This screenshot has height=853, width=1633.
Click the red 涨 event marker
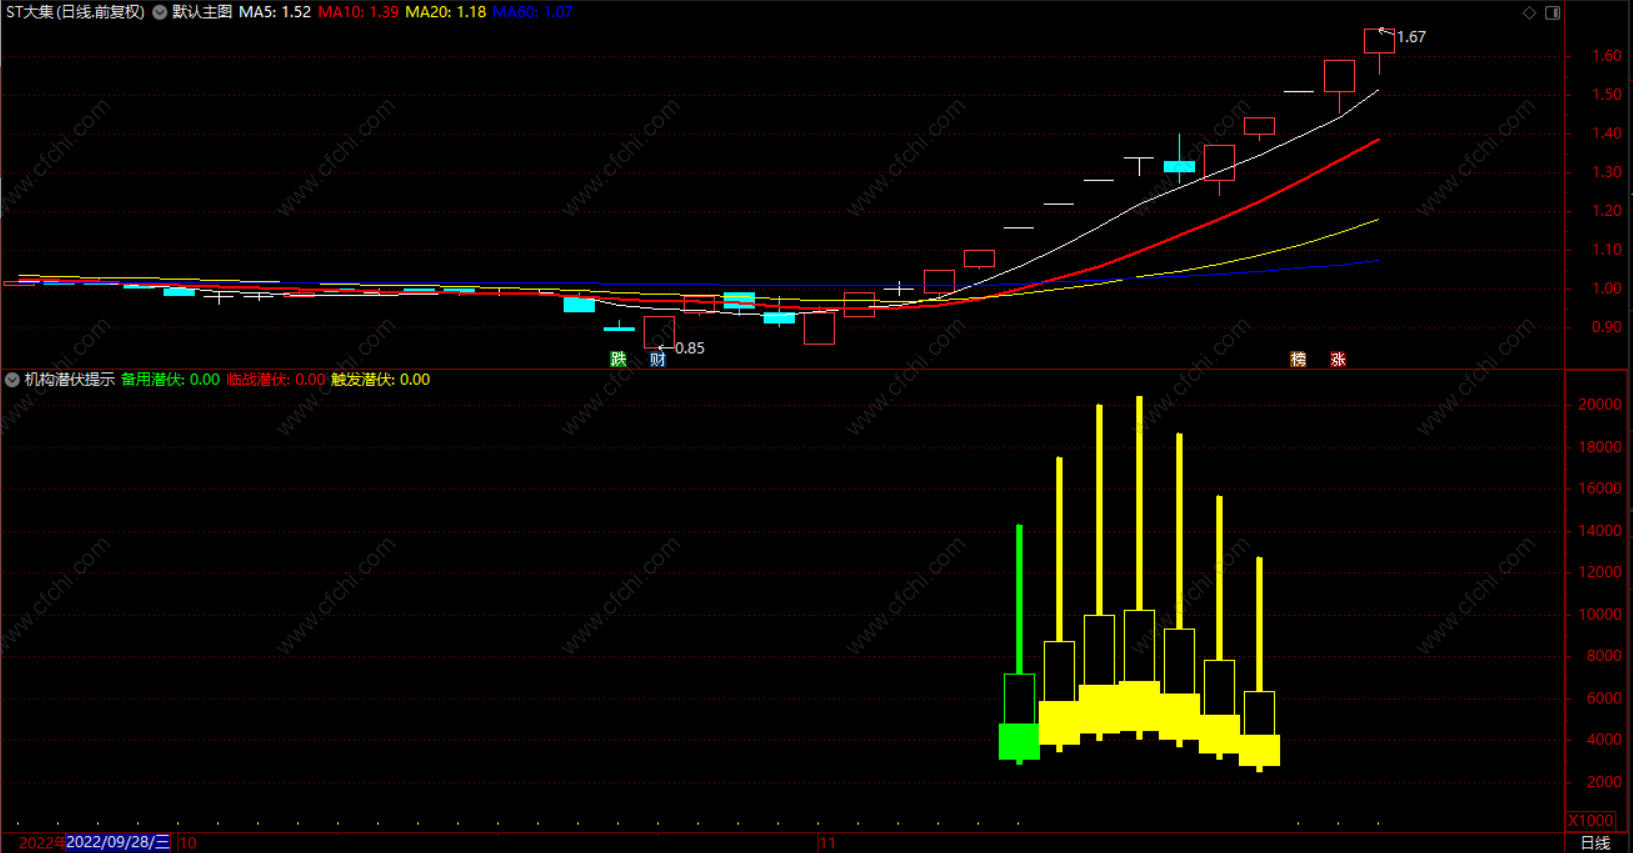point(1338,359)
